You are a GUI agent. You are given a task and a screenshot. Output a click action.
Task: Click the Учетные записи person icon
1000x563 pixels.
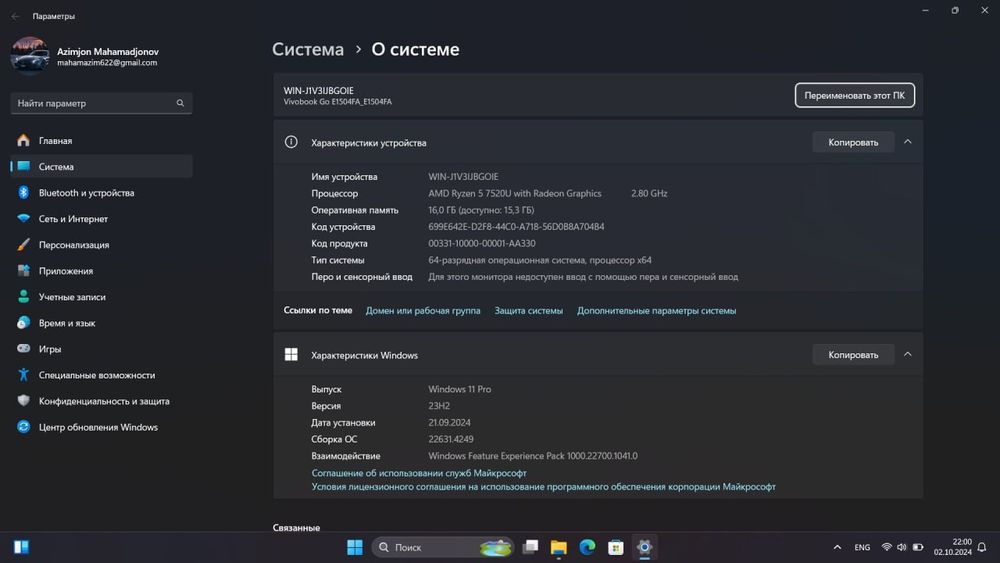click(24, 296)
